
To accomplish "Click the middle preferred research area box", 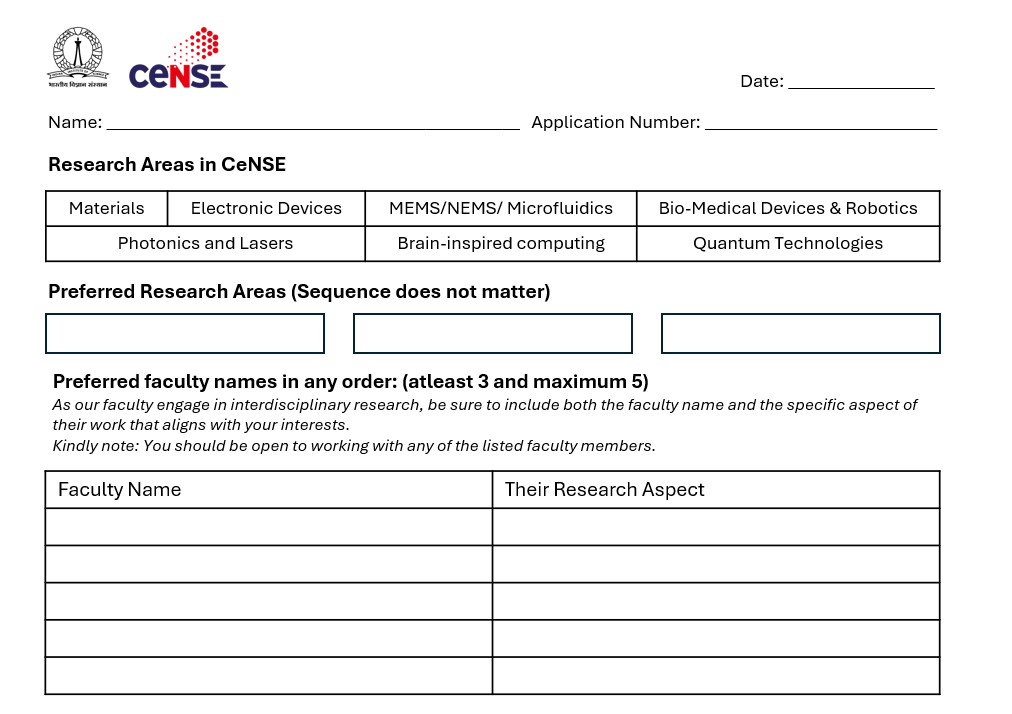I will 492,333.
